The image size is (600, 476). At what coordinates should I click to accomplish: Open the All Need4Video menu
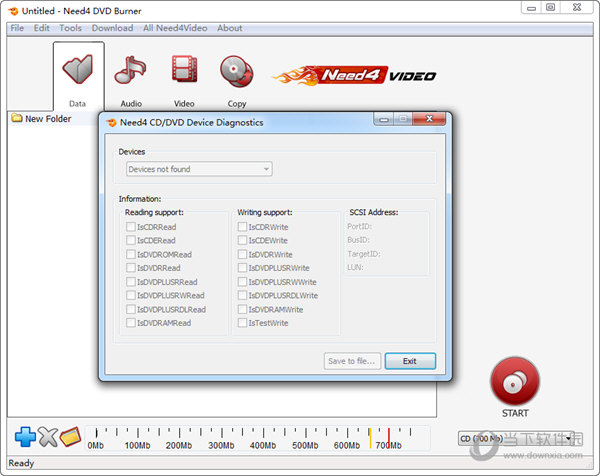coord(175,28)
